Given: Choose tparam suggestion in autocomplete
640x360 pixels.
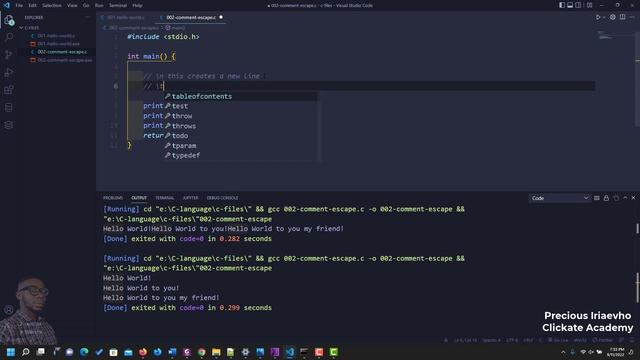Looking at the screenshot, I should (242, 146).
